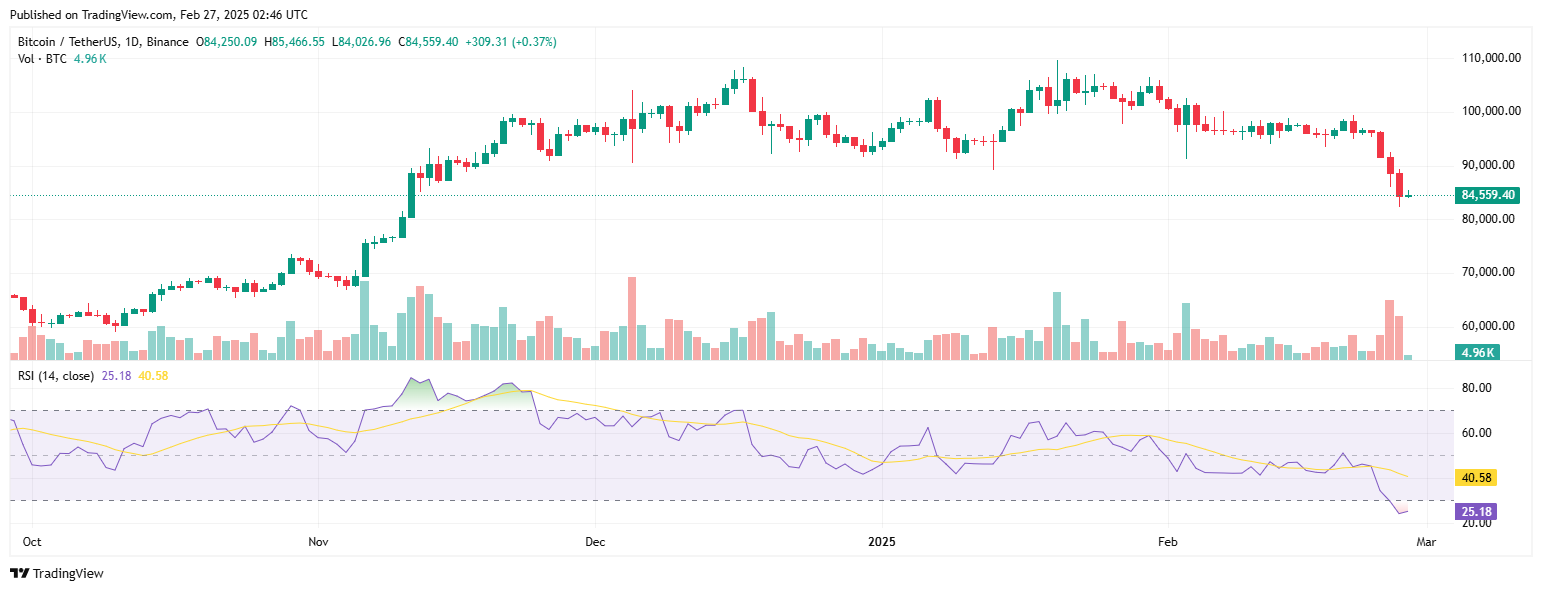
Task: Click the 110,000.00 price axis label
Action: (1490, 58)
